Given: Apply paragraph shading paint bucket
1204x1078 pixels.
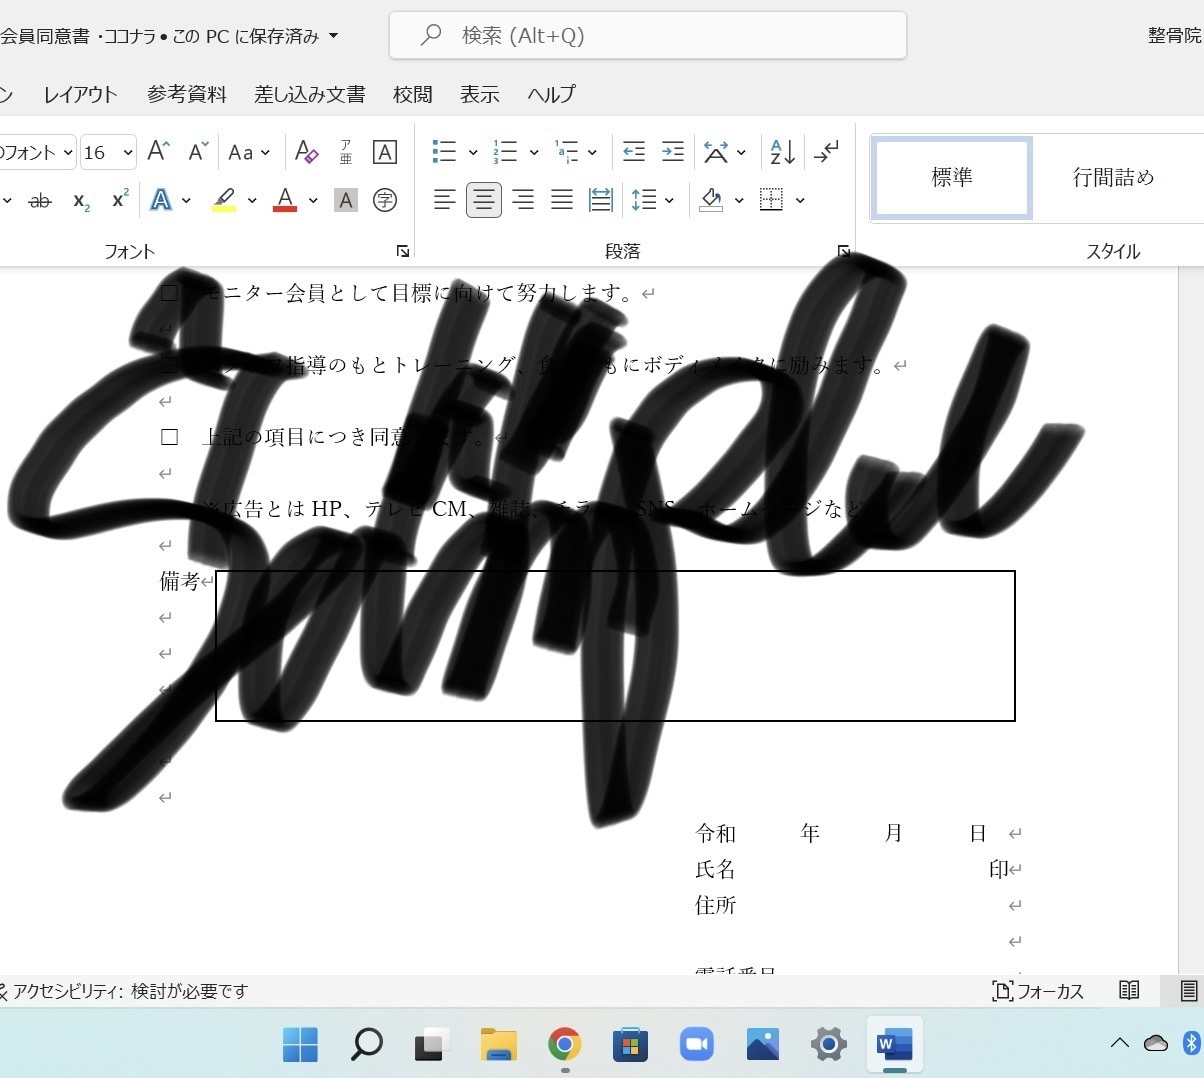Looking at the screenshot, I should (711, 200).
